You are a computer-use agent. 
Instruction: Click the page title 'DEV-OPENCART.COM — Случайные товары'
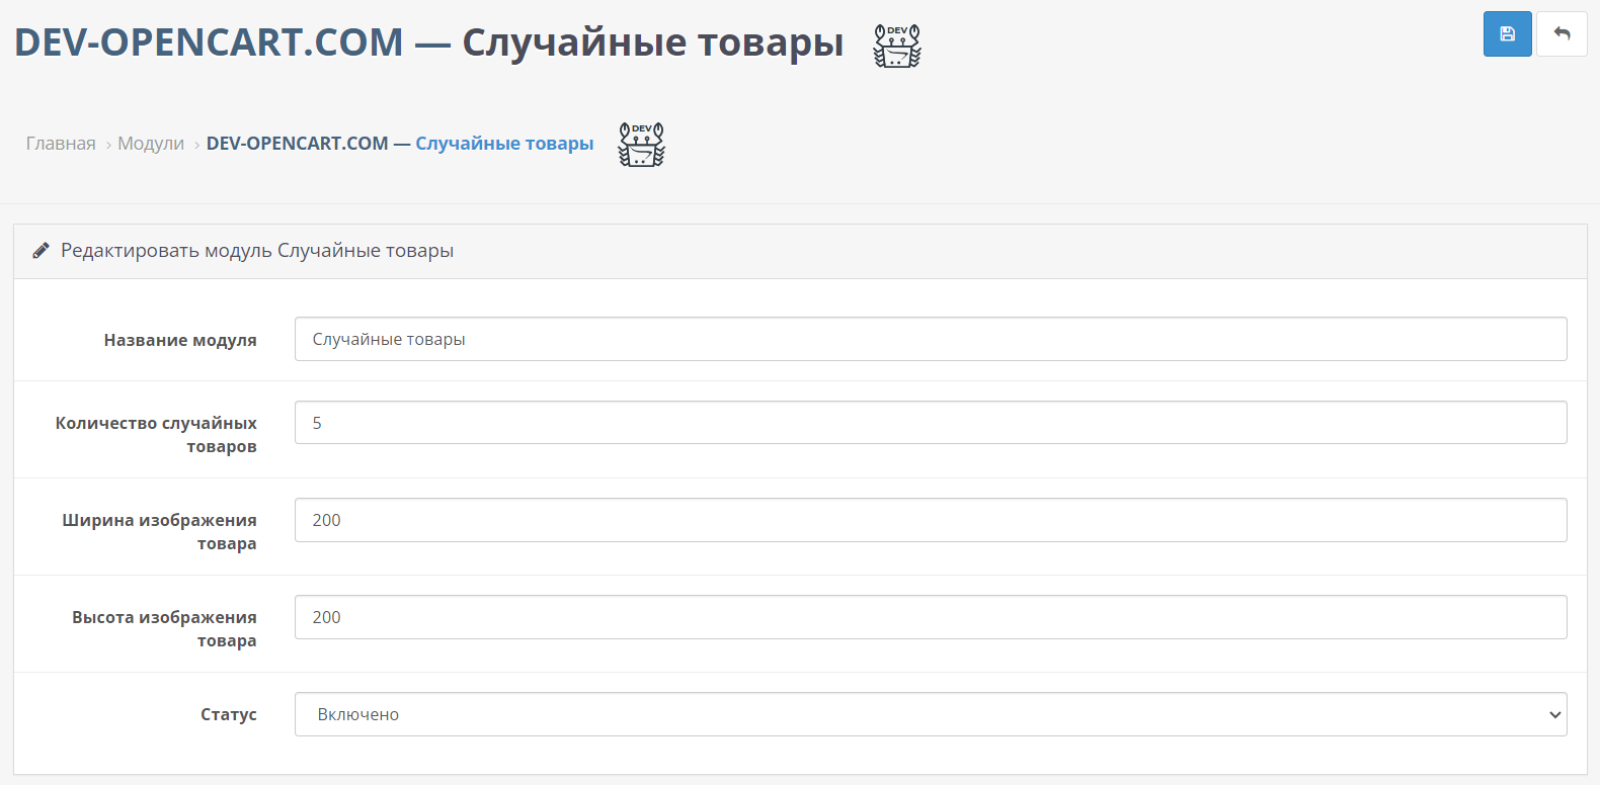coord(429,42)
